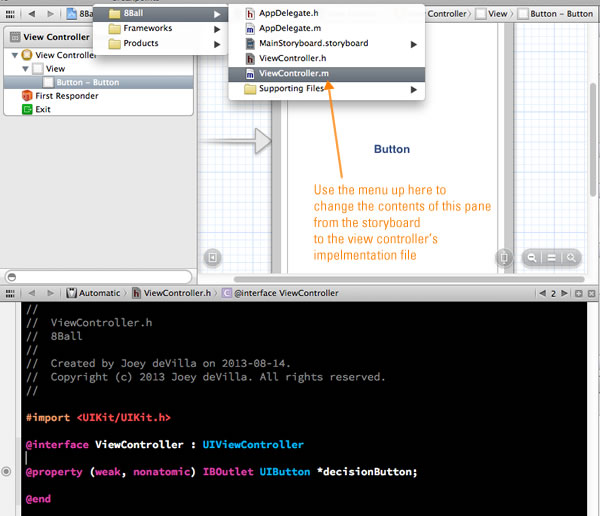Select the 8Ball folder in the popup menu
The image size is (600, 516).
click(160, 13)
